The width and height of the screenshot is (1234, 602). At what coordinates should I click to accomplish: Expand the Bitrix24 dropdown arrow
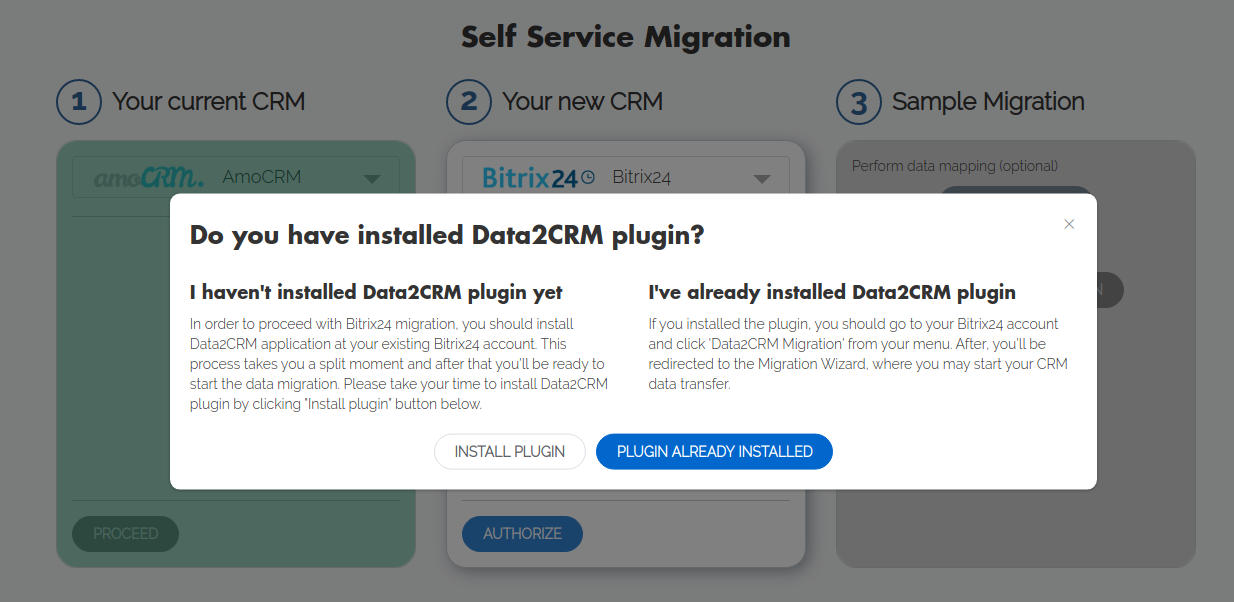coord(762,179)
